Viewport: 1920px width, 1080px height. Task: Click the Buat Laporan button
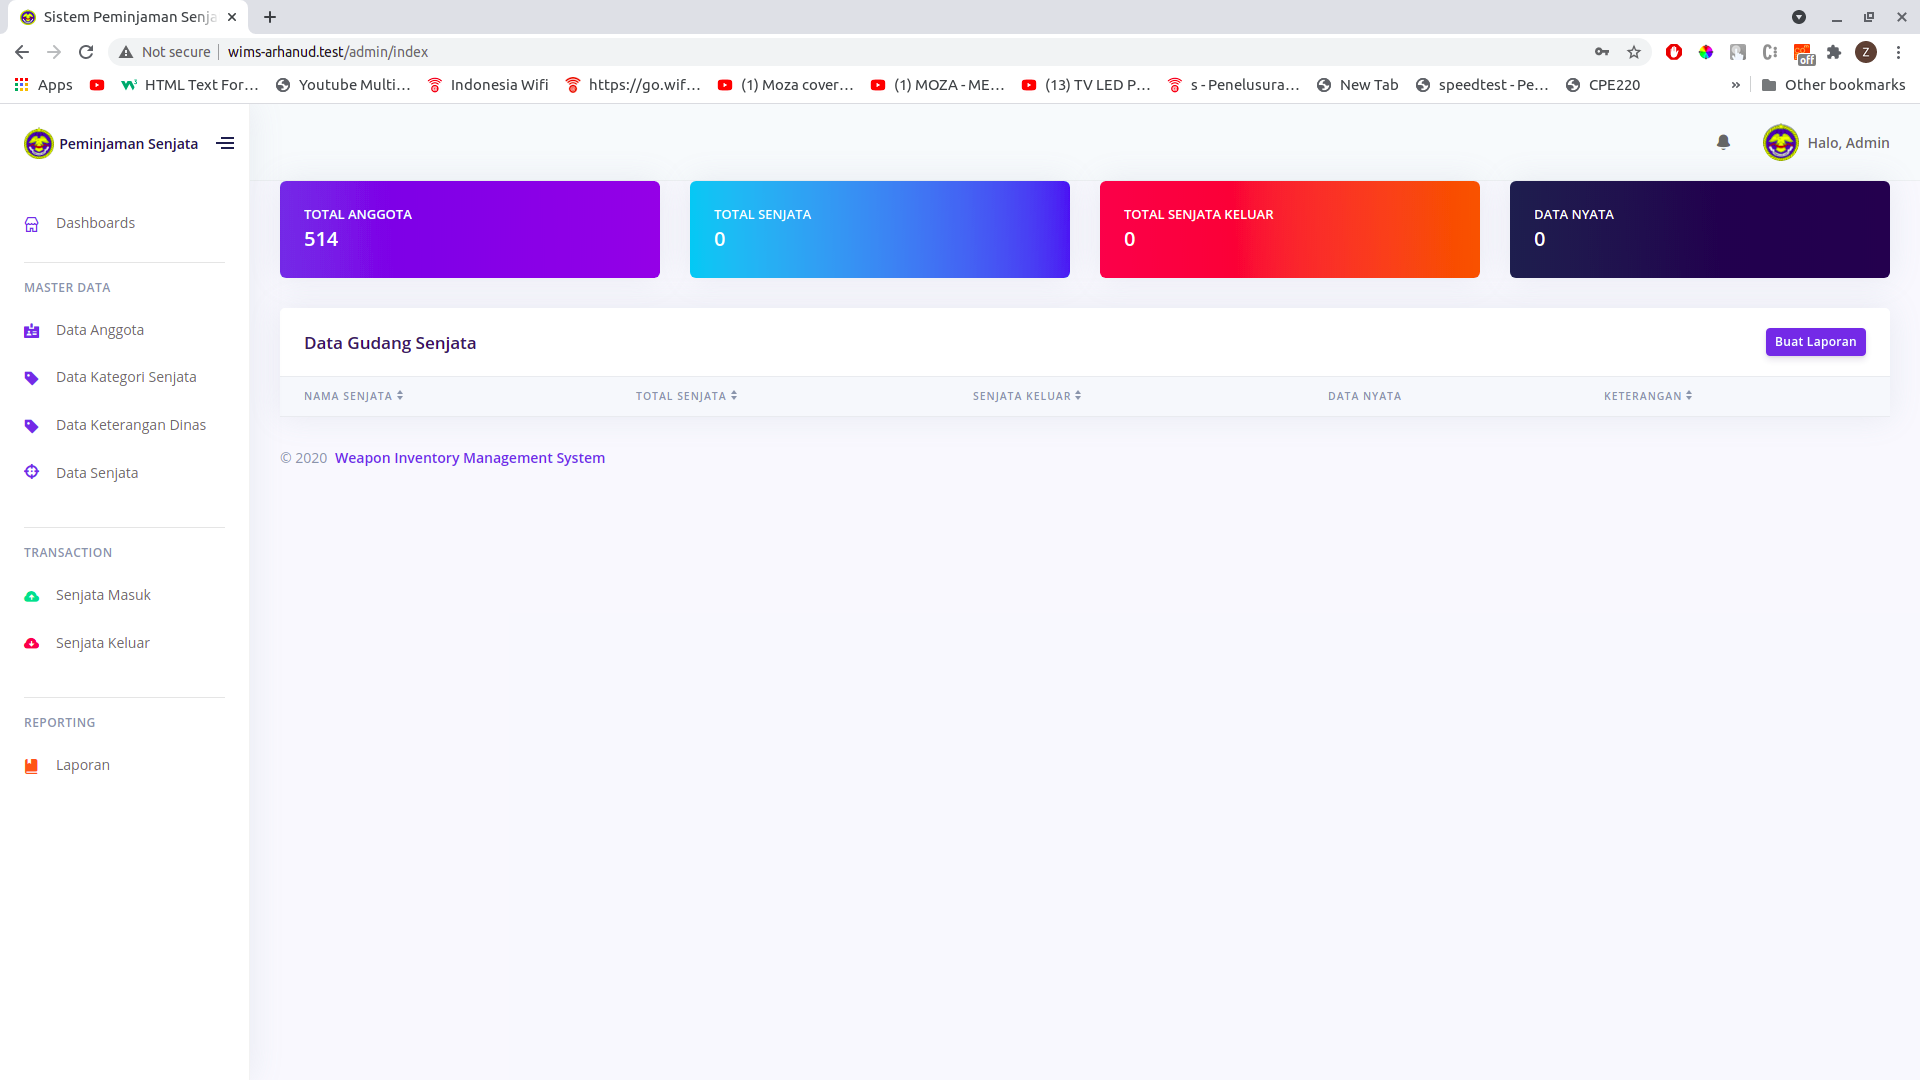[1815, 342]
